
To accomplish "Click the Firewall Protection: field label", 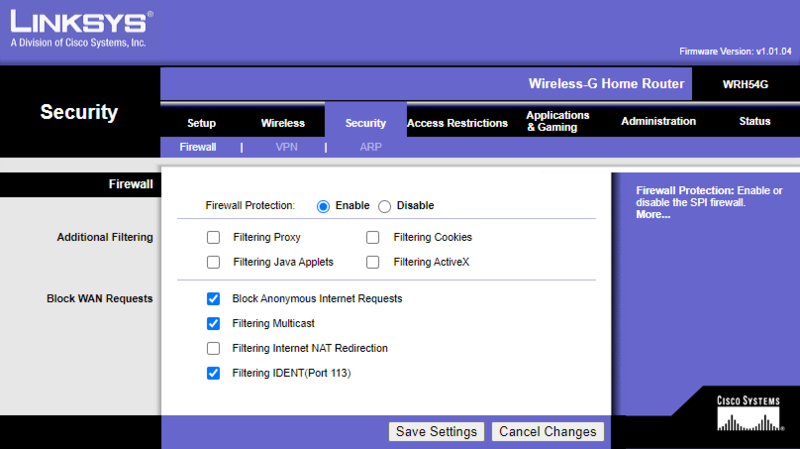I will coord(250,206).
